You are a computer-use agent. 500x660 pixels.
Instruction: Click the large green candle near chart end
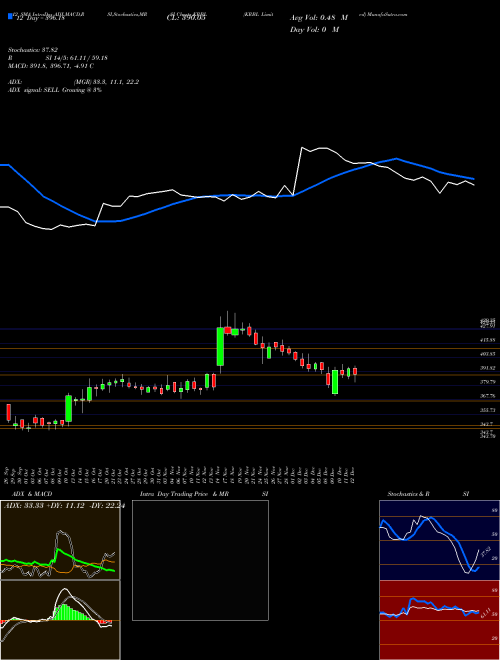click(335, 382)
